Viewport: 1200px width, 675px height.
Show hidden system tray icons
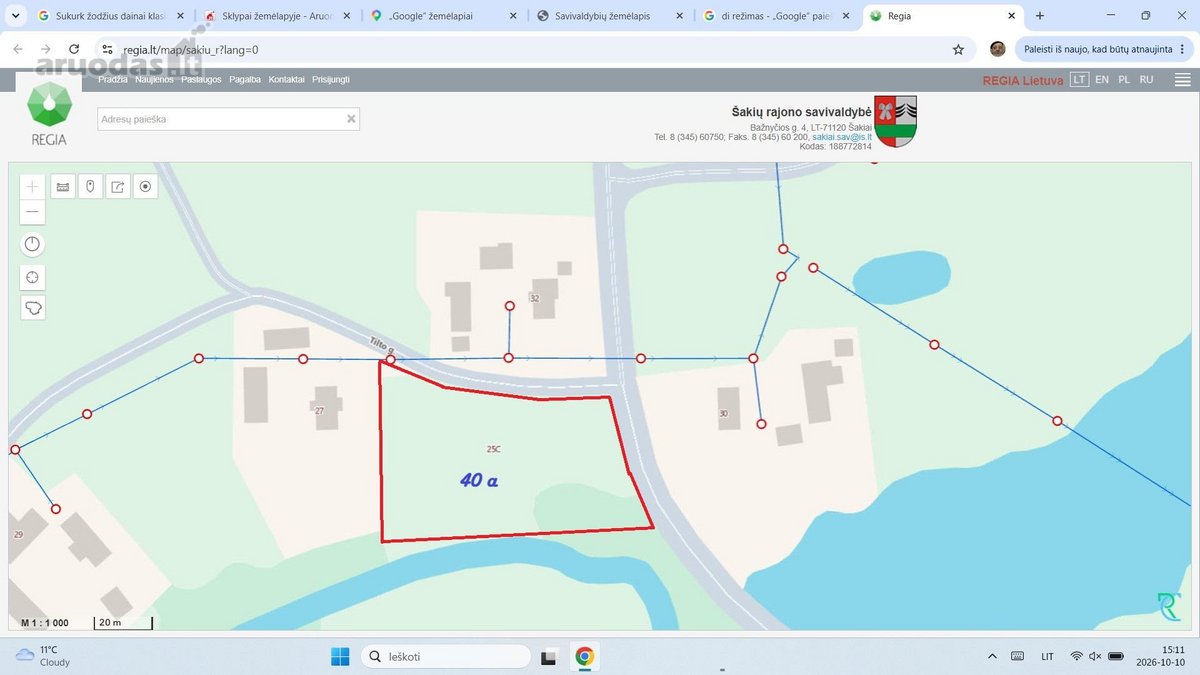click(x=992, y=656)
